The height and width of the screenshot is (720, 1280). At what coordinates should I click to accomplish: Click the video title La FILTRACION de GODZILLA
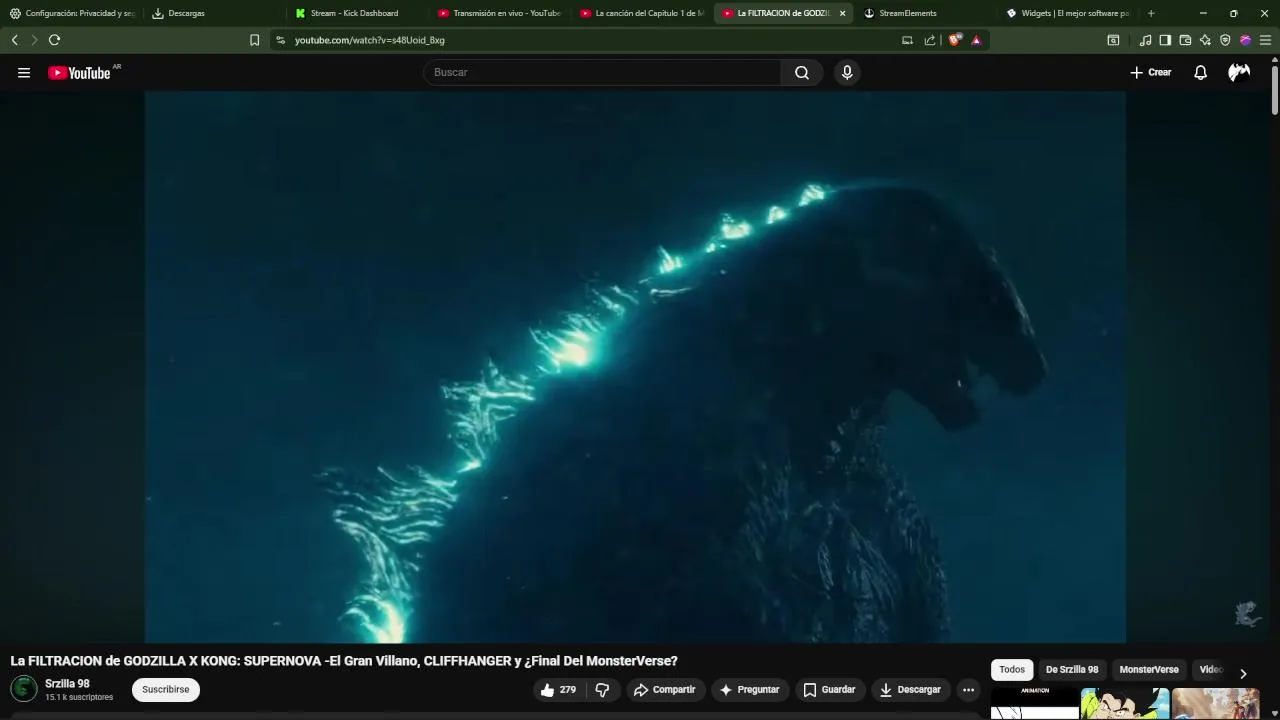point(344,661)
